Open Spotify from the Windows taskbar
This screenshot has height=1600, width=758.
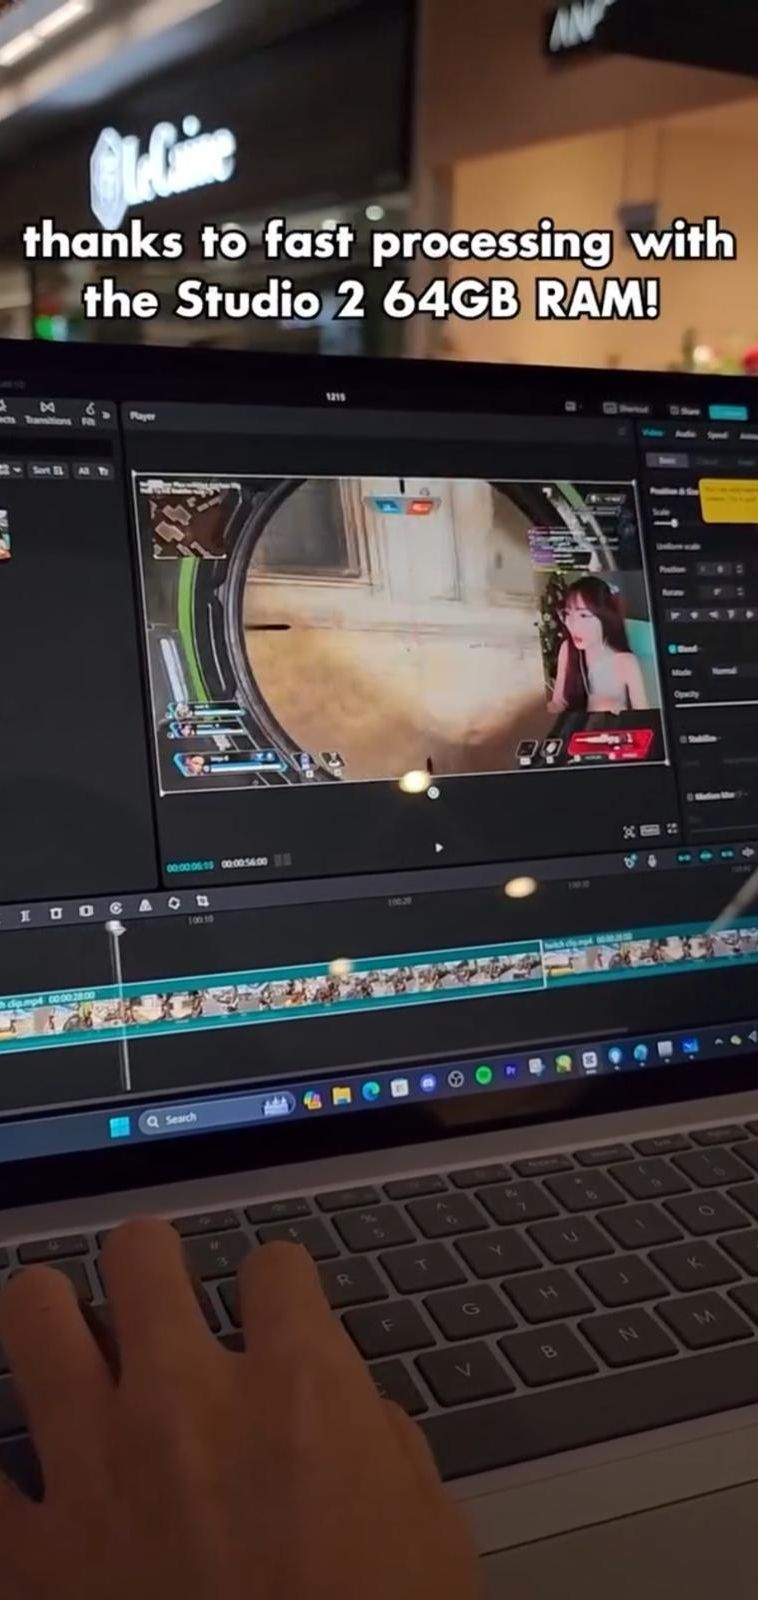[x=483, y=1075]
